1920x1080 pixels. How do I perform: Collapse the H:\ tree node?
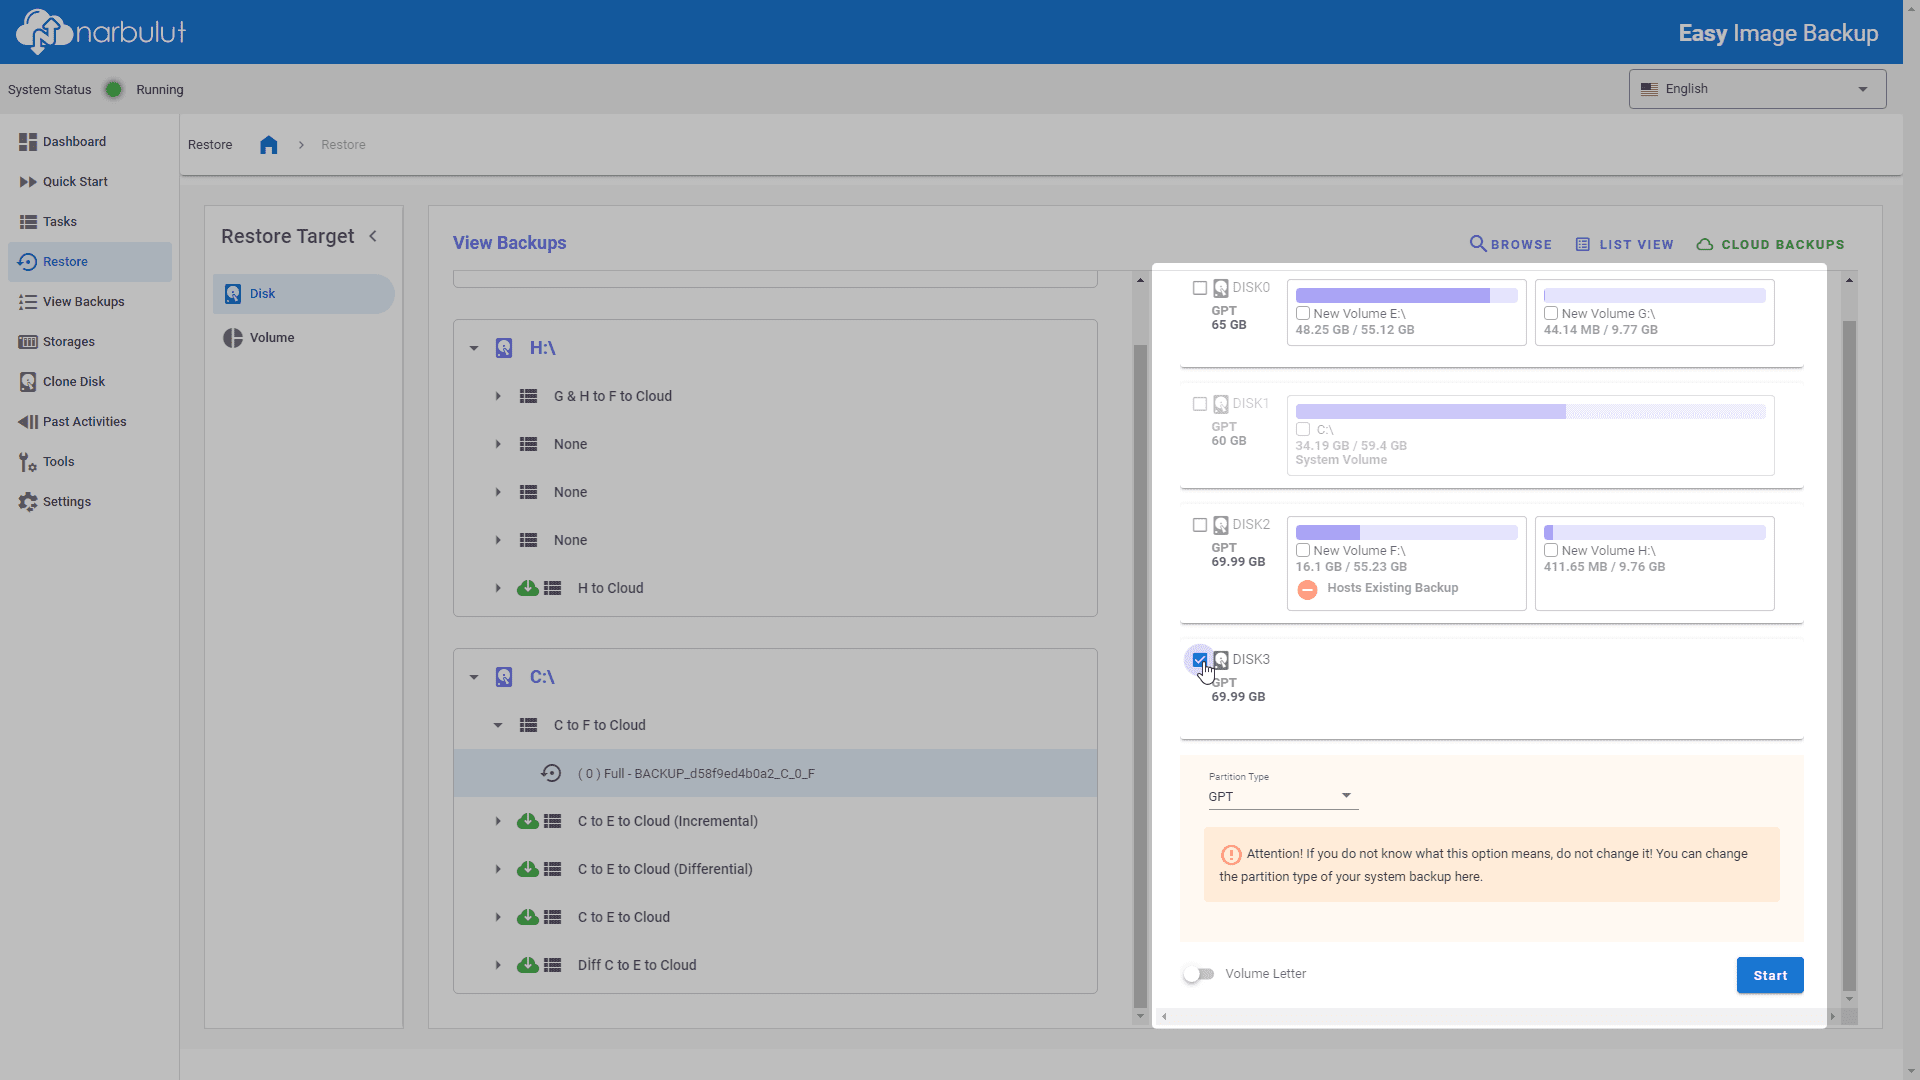coord(474,348)
